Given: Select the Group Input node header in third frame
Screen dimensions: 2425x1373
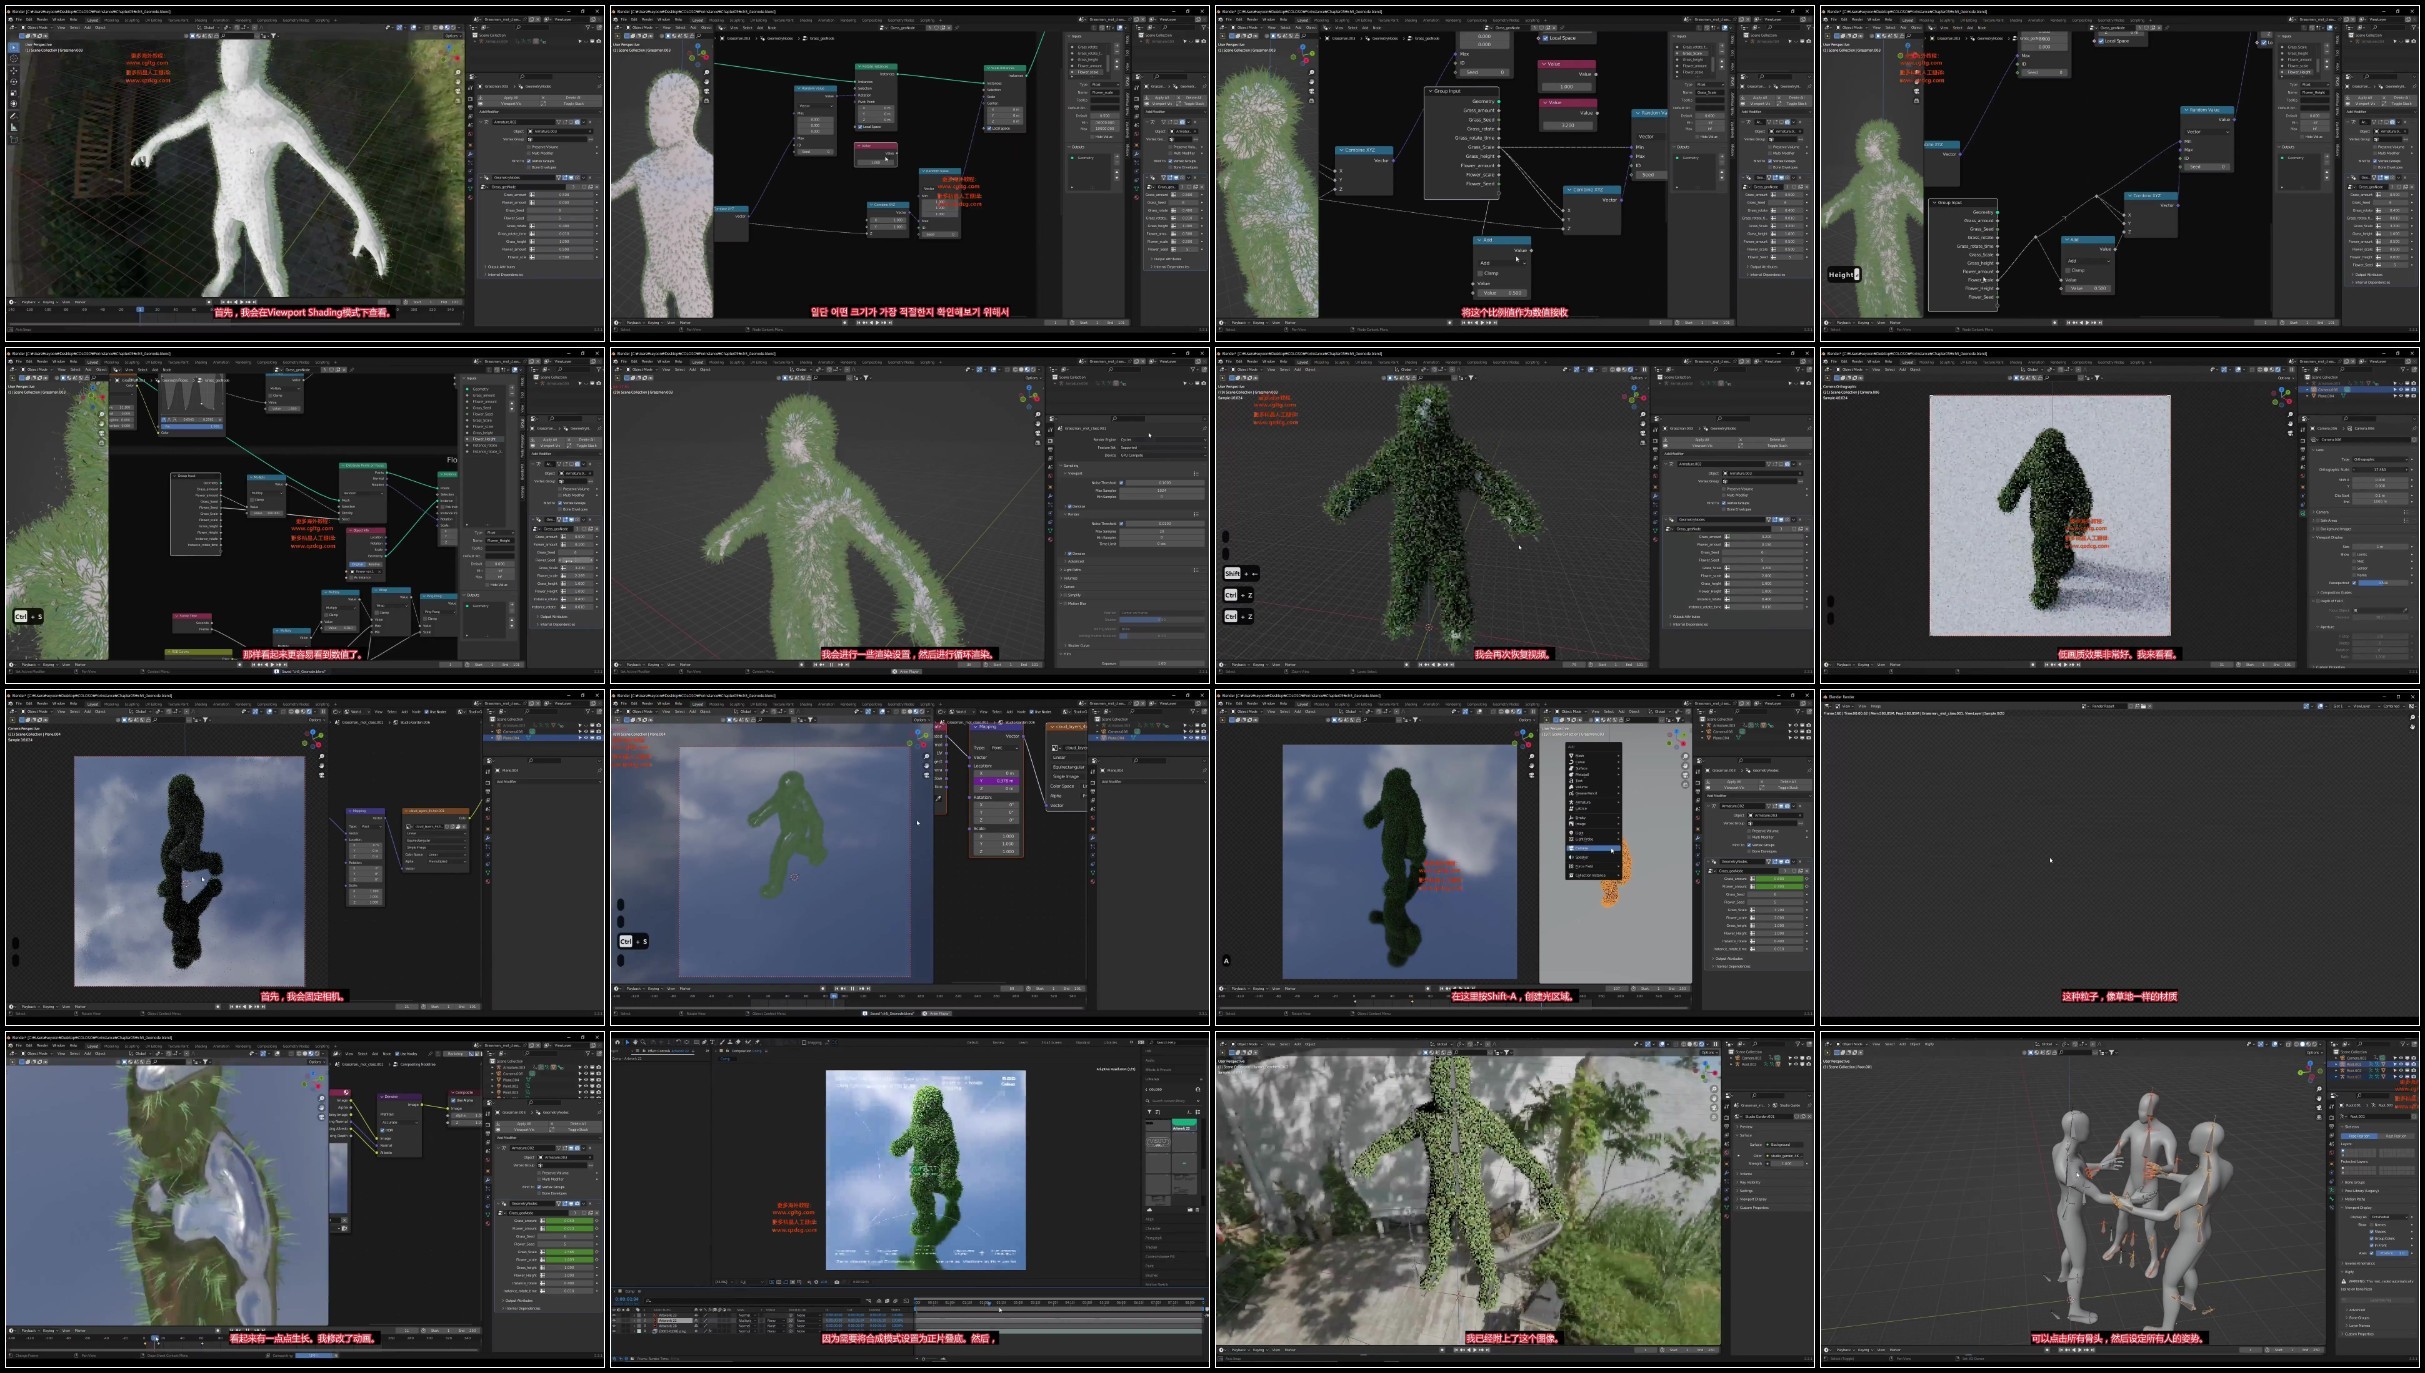Looking at the screenshot, I should tap(1461, 91).
